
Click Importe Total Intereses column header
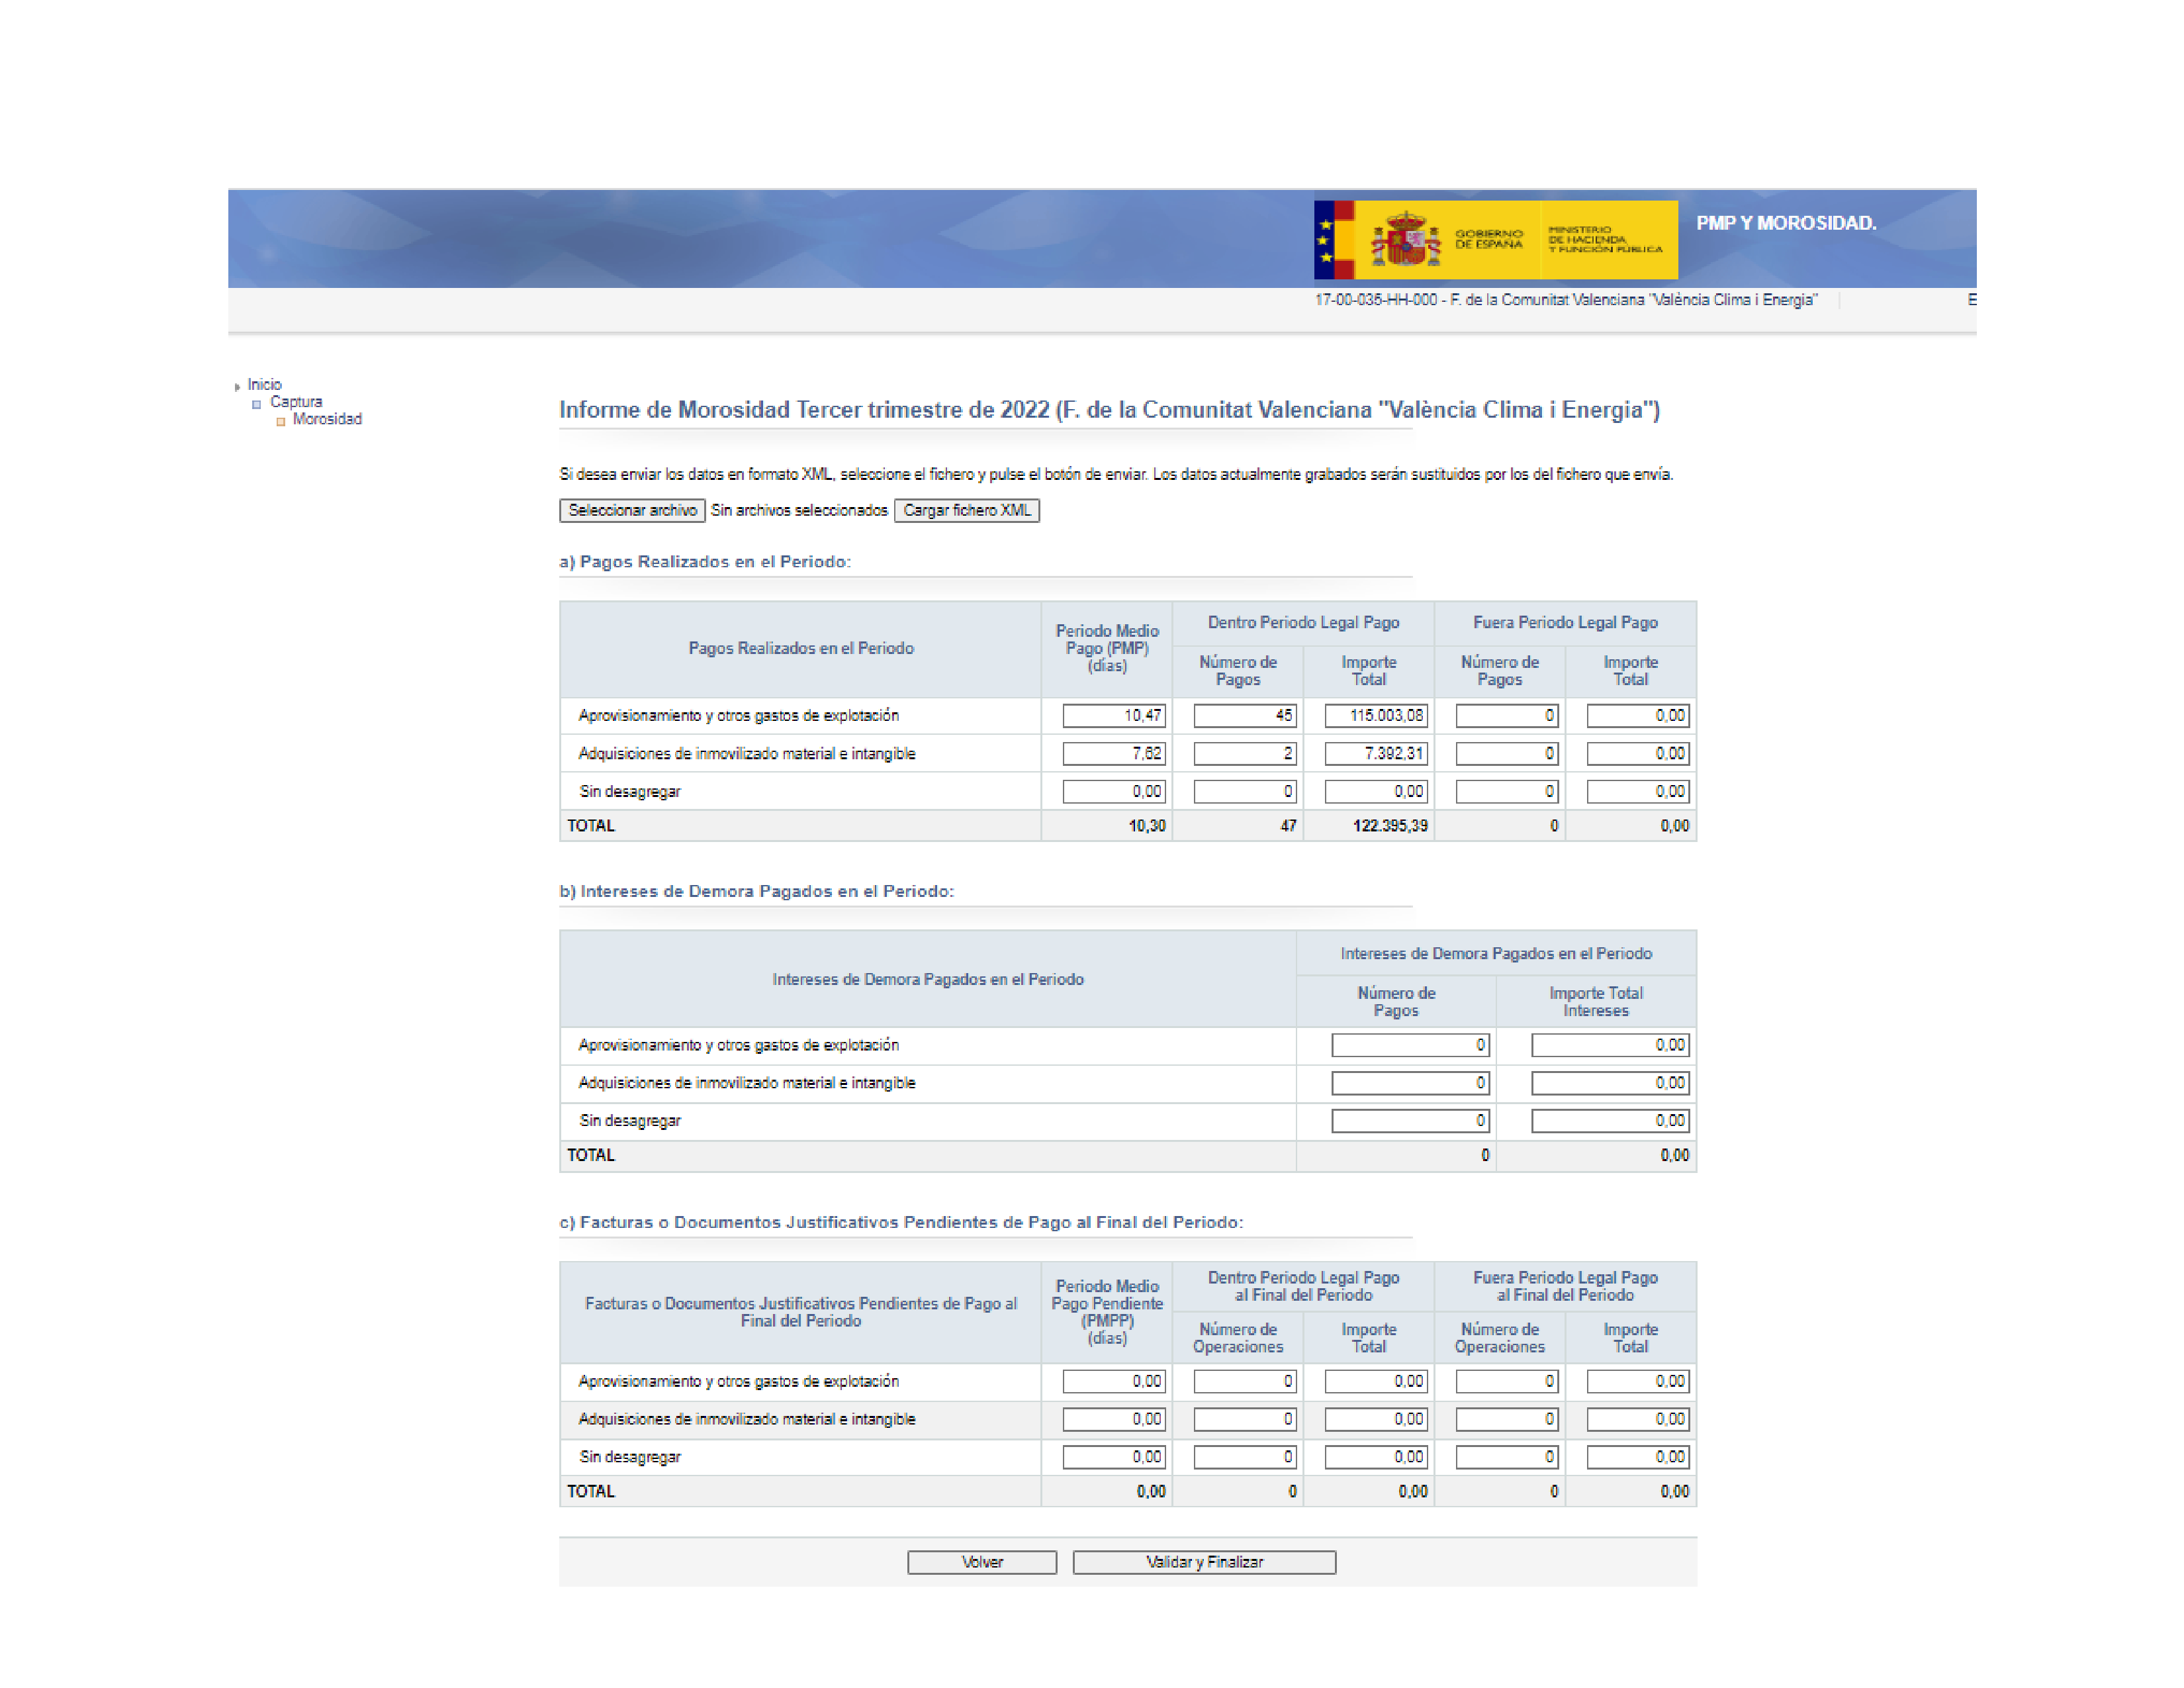coord(1596,1001)
